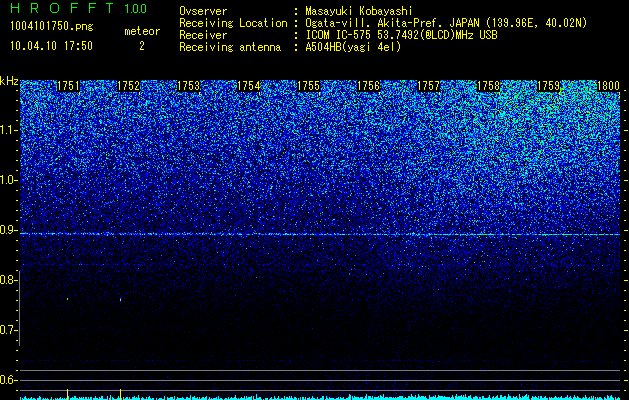Click the 1.1 frequency axis label

[x=9, y=130]
